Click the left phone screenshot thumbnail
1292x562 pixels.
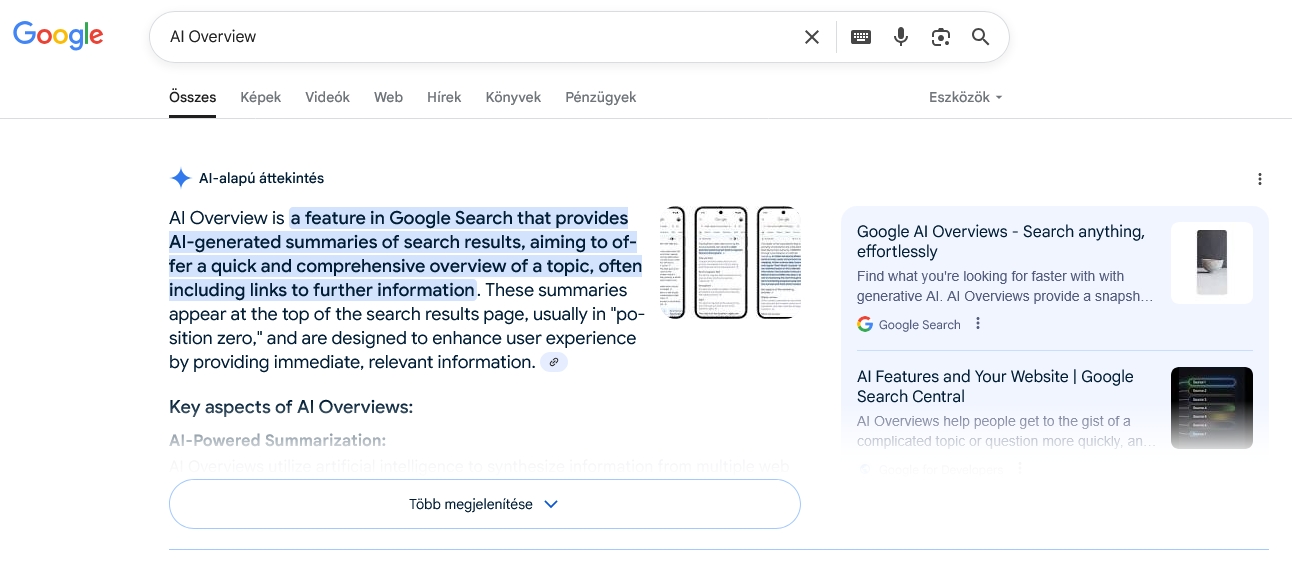coord(673,262)
